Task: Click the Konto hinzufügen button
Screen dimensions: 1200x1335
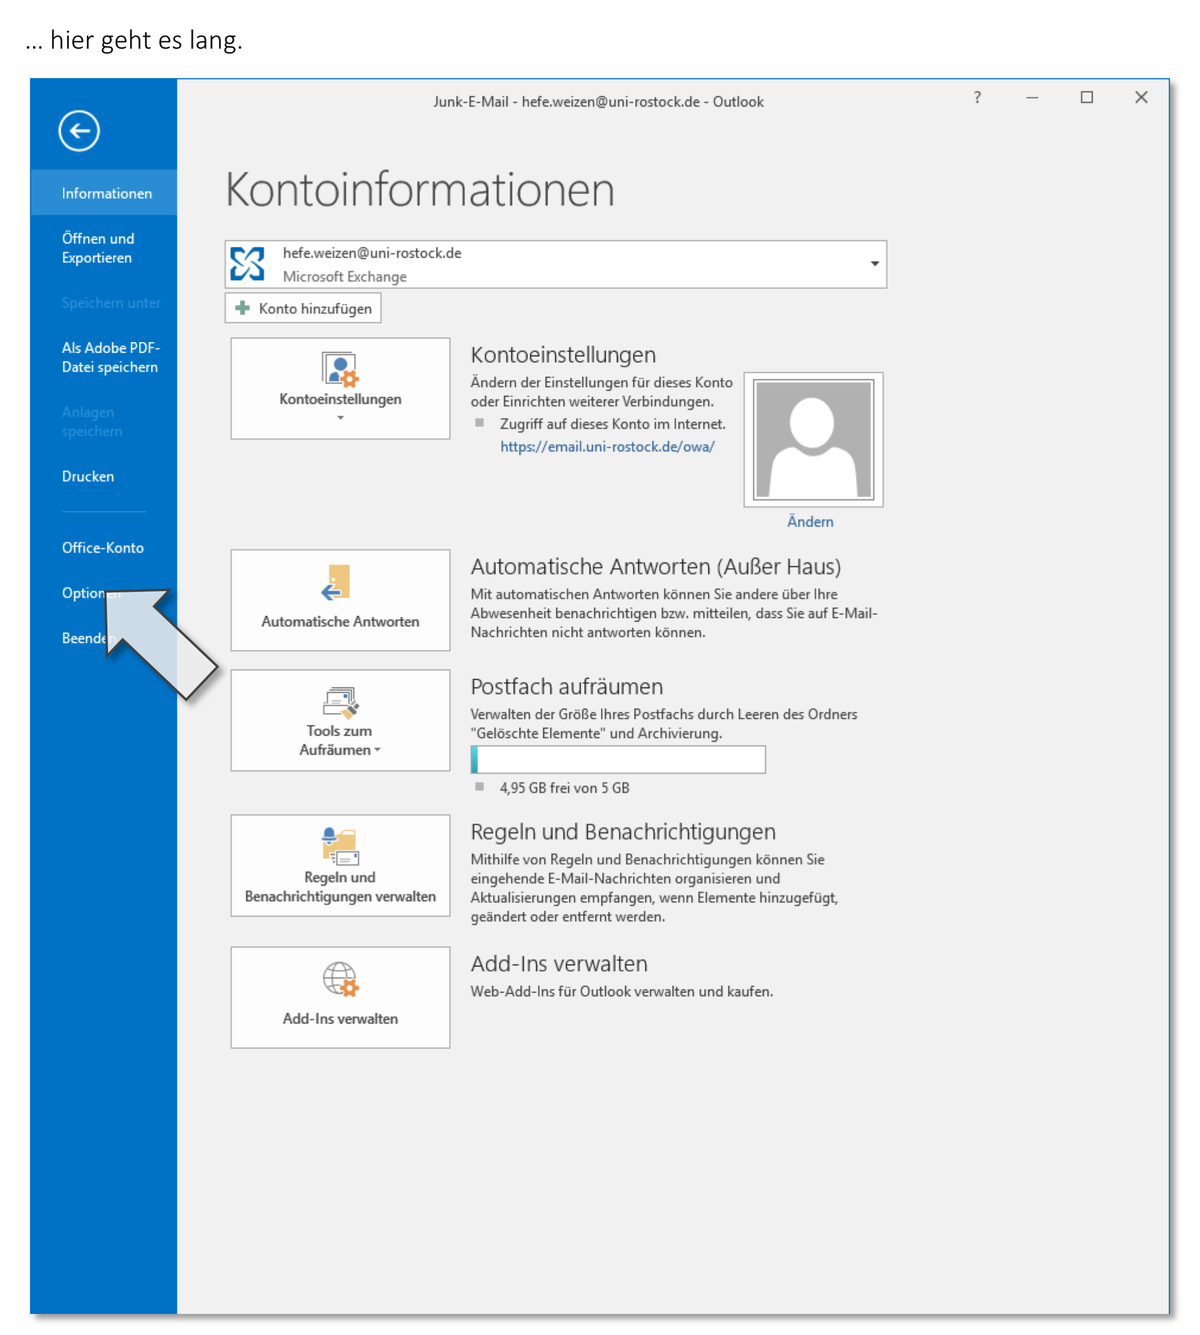Action: 303,308
